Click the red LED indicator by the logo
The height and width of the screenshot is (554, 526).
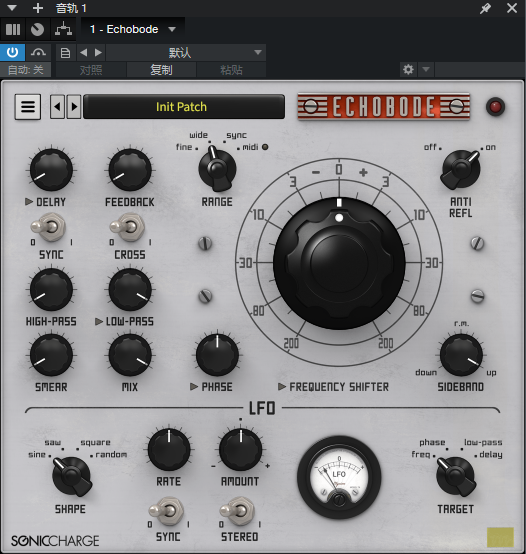[x=495, y=106]
